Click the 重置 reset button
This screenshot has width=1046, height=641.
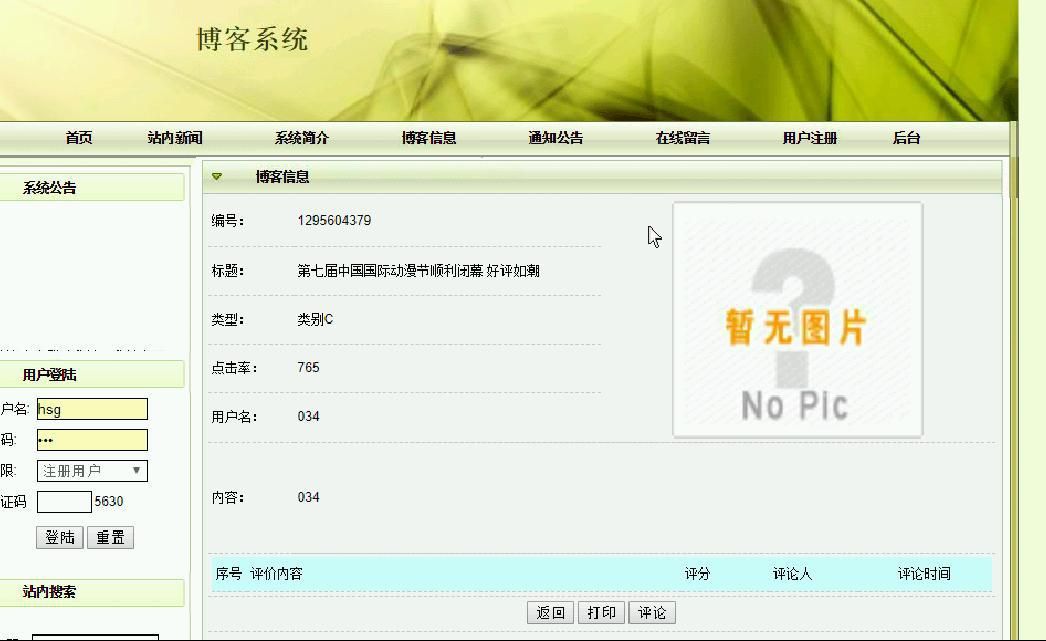click(x=111, y=537)
